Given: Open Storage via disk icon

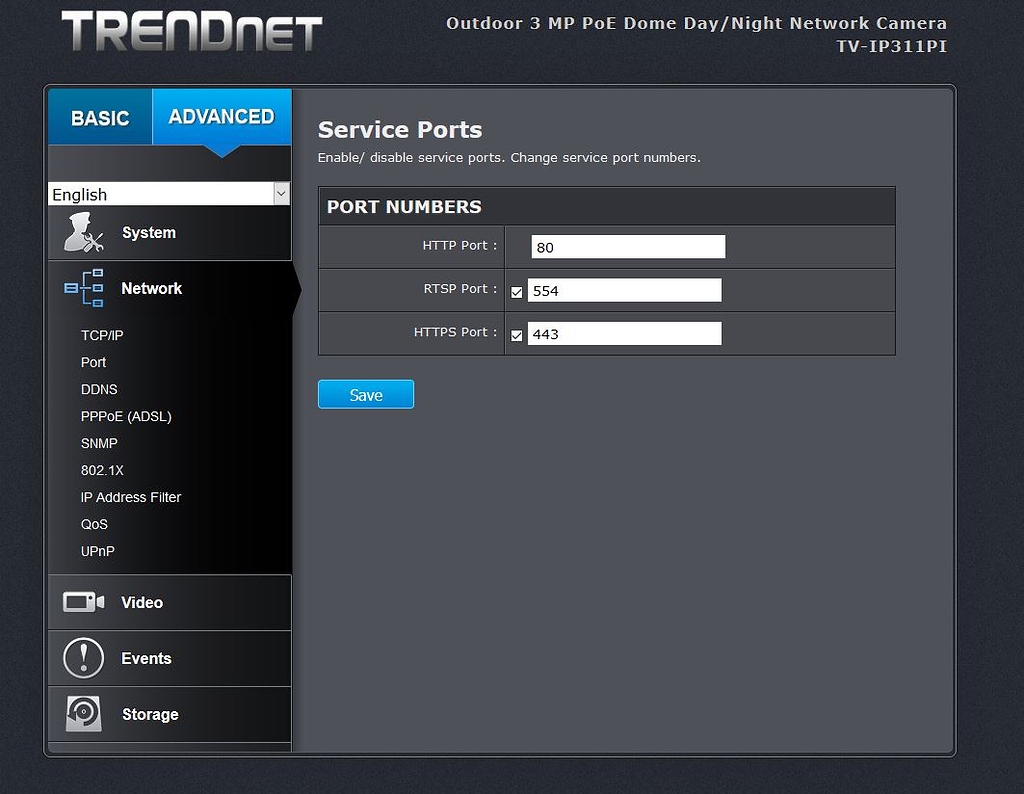Looking at the screenshot, I should tap(82, 714).
